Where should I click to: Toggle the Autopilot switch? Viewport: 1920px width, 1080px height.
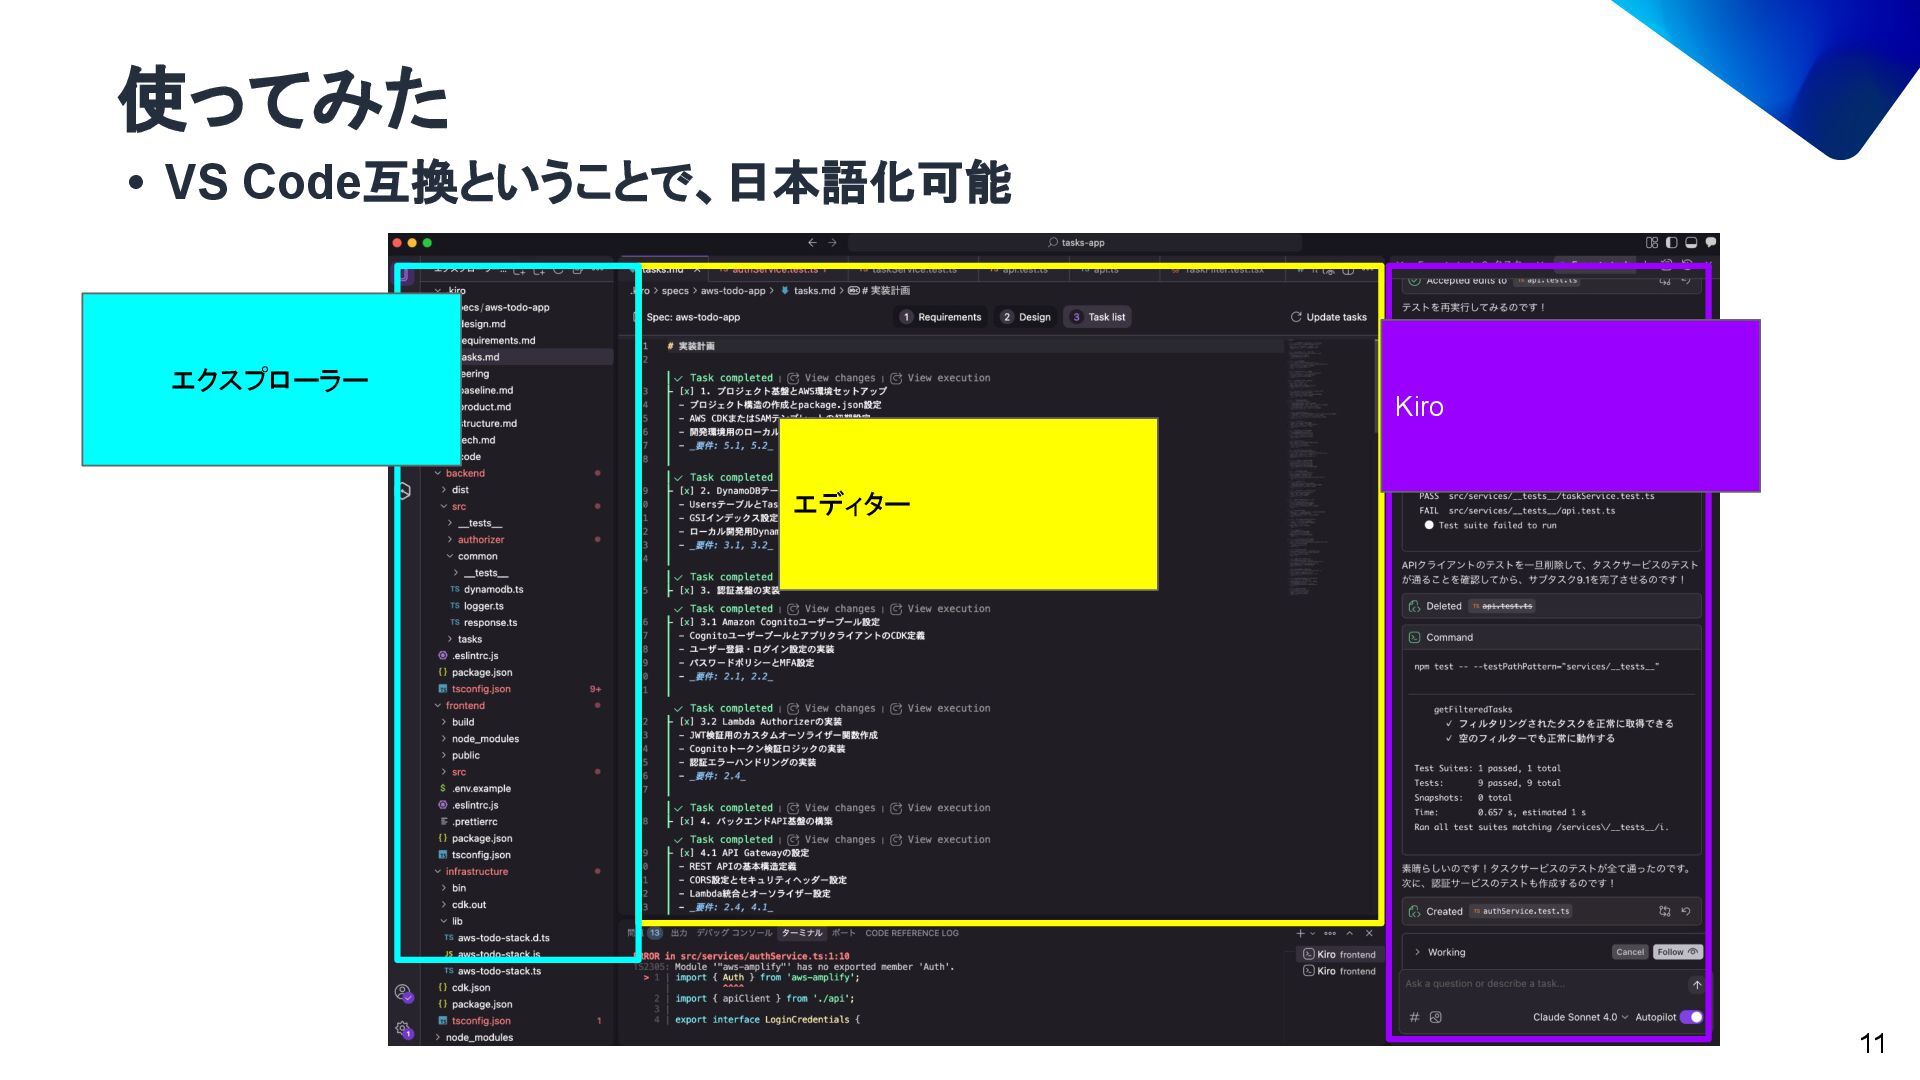point(1691,1017)
